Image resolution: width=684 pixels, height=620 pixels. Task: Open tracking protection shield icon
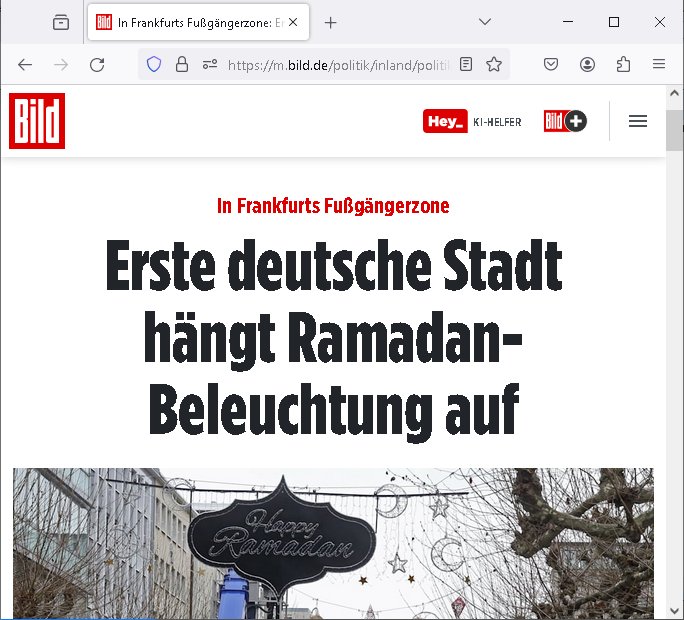154,65
